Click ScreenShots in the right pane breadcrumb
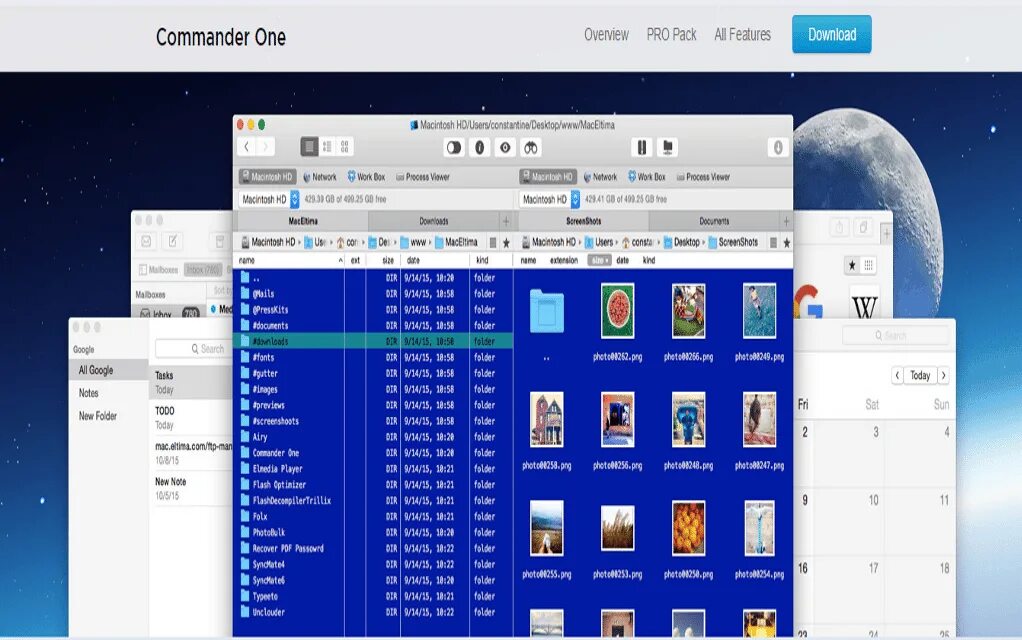Screen dimensions: 1022x640 click(733, 242)
